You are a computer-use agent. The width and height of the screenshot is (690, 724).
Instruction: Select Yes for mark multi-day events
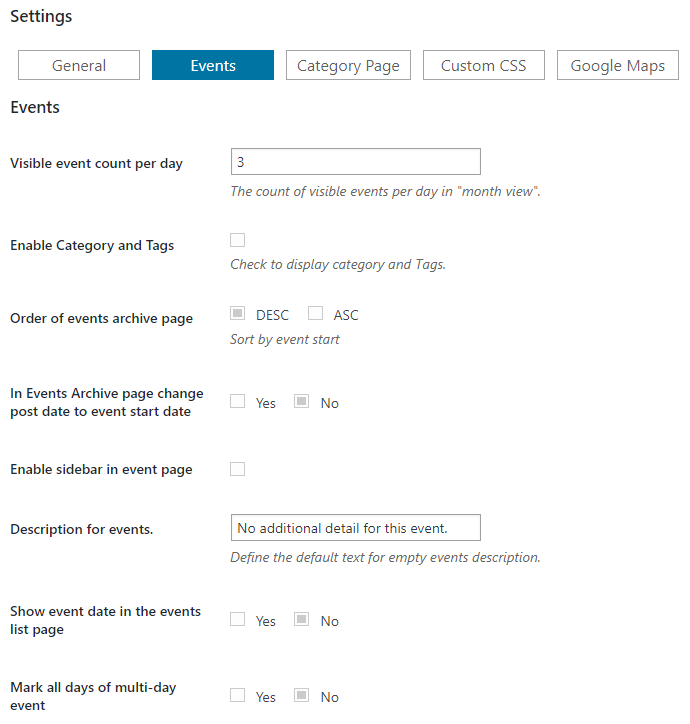(237, 695)
